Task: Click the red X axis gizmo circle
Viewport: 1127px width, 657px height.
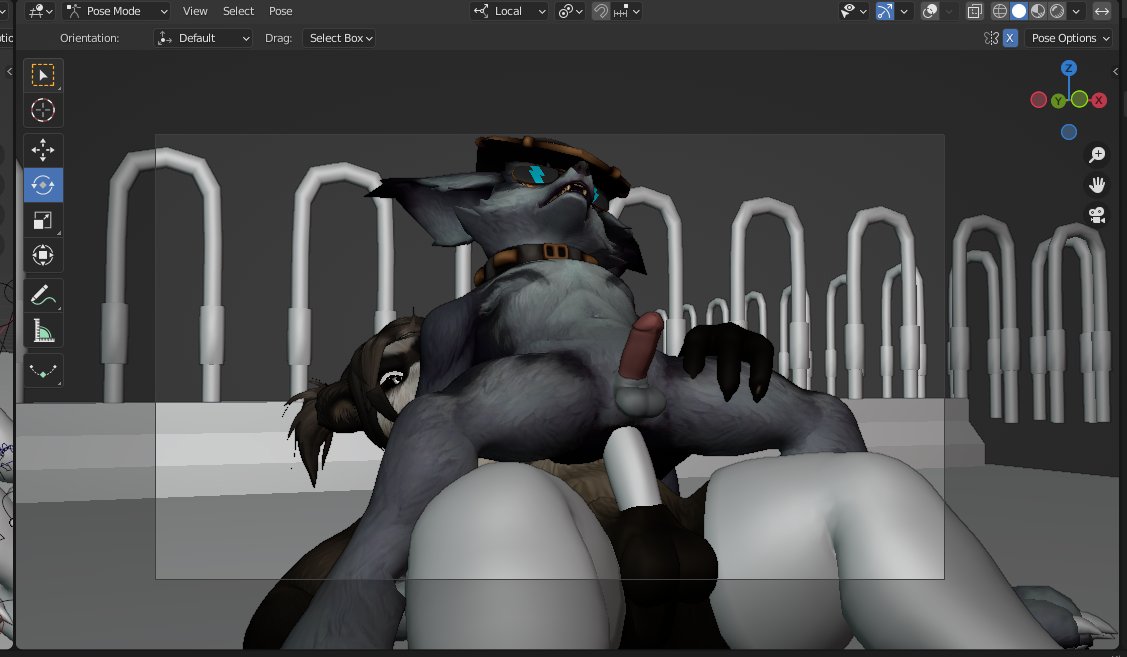Action: (1099, 101)
